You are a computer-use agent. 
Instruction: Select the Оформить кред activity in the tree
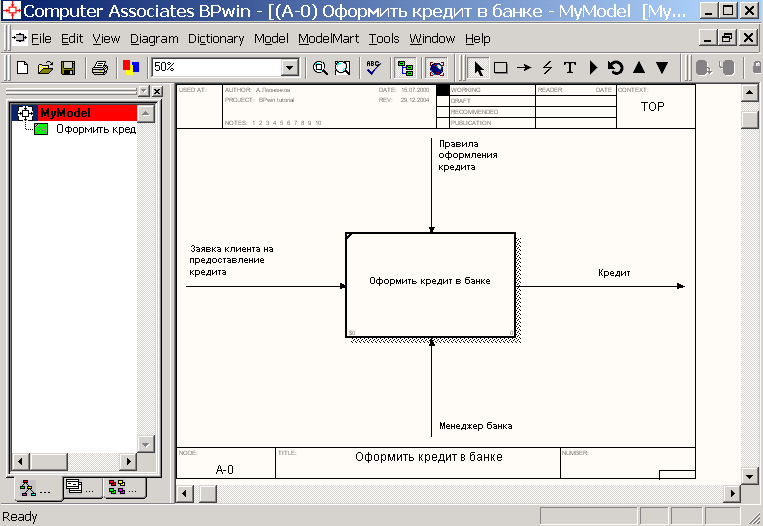(x=96, y=129)
